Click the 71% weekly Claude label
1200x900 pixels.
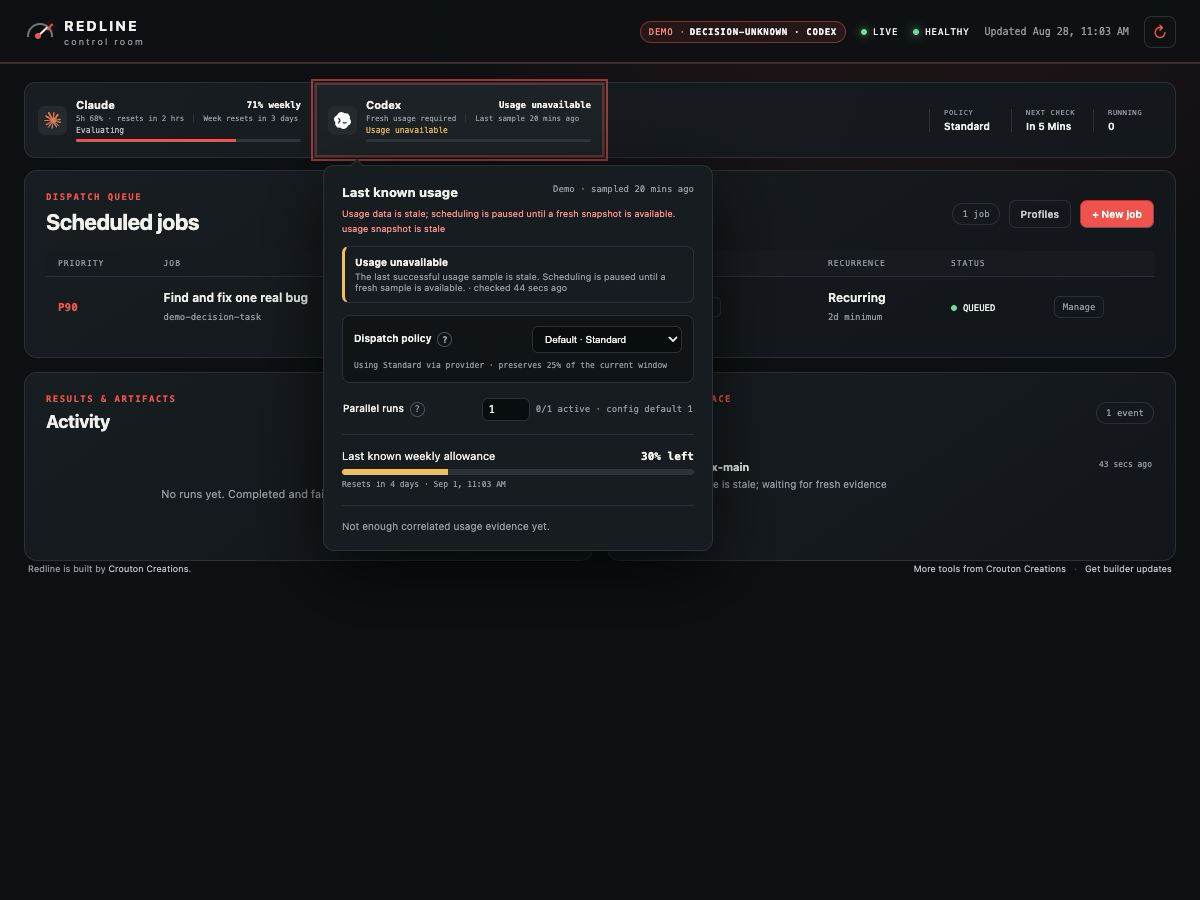[274, 105]
